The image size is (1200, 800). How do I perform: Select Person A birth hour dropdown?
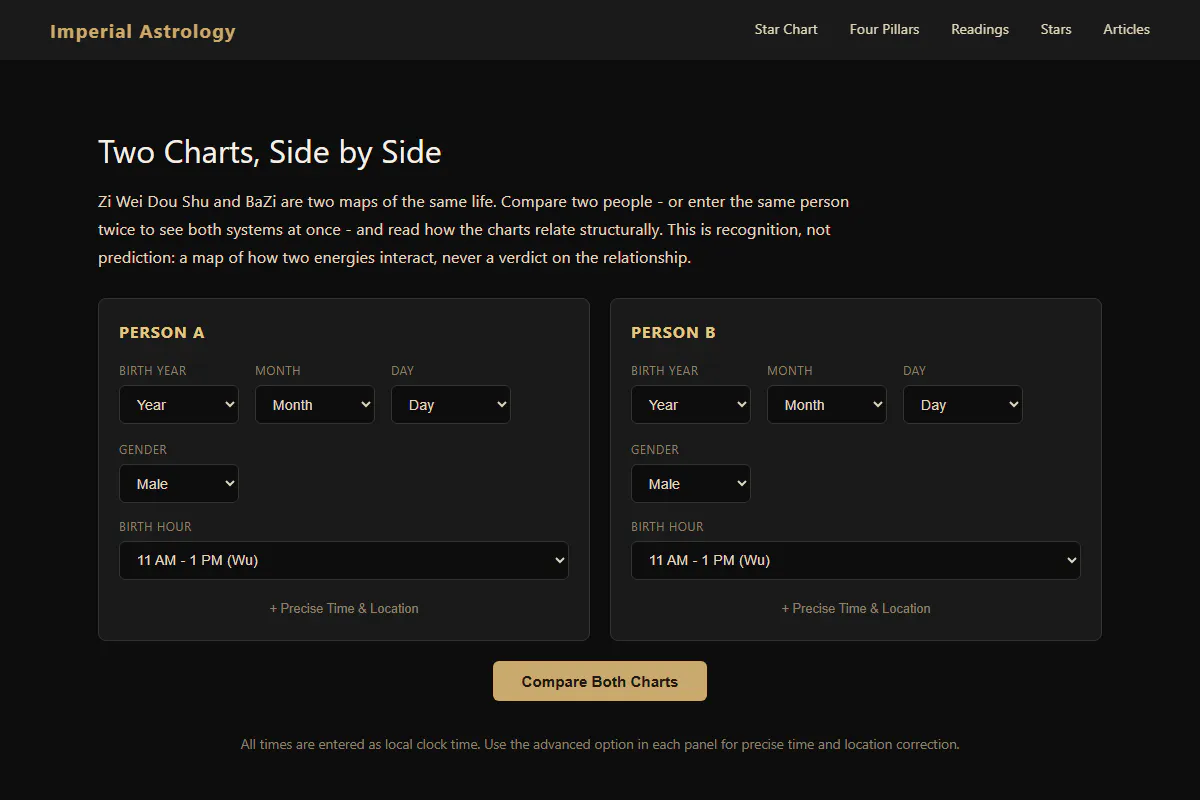[x=344, y=561]
